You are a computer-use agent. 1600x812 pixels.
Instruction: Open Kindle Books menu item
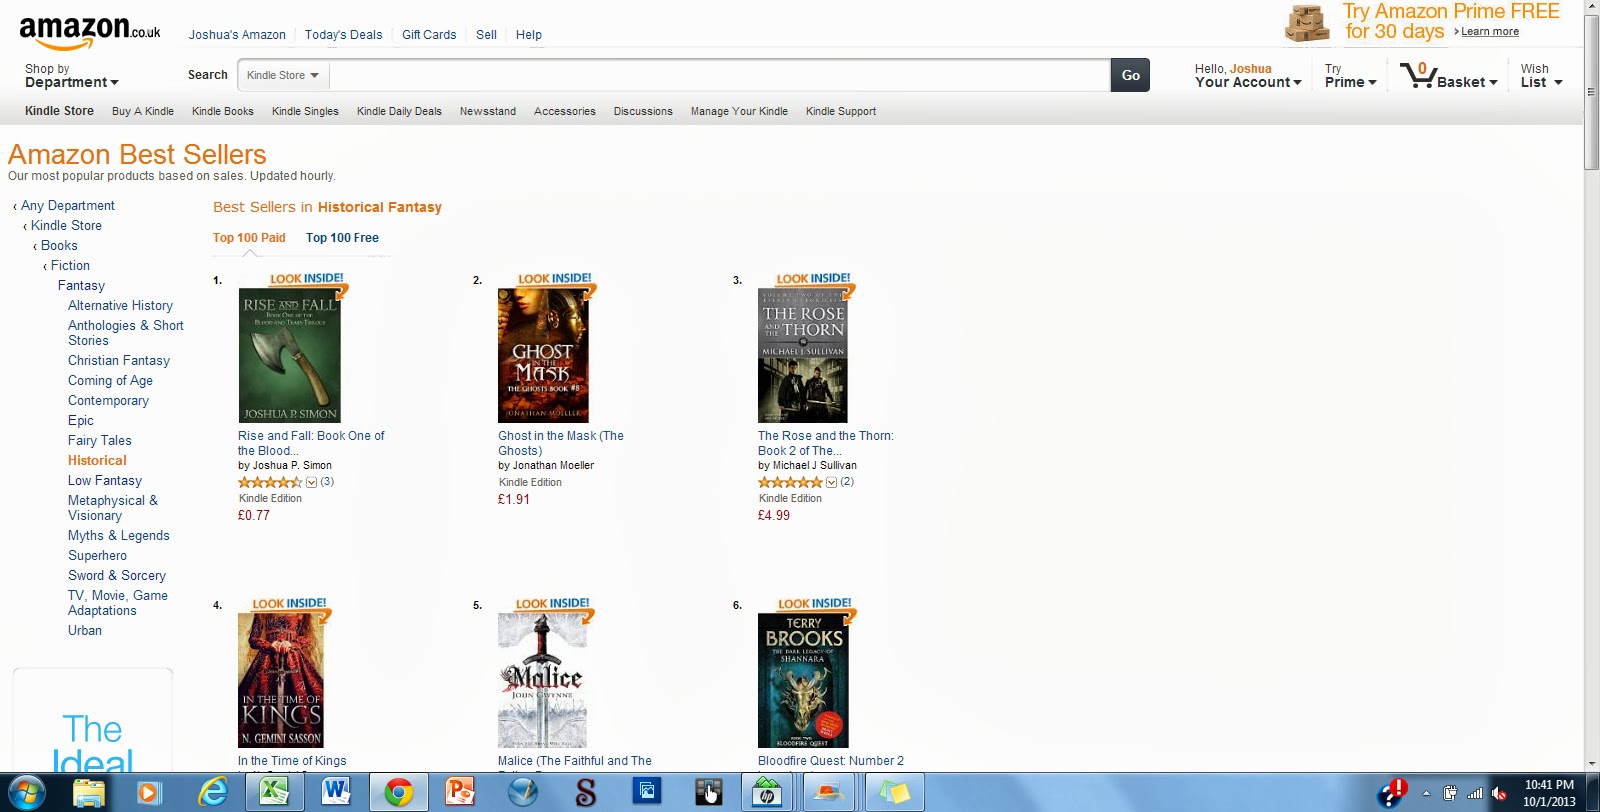click(223, 111)
